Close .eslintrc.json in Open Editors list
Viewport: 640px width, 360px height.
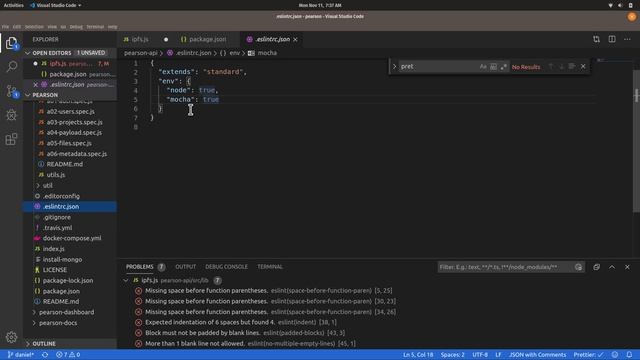[x=36, y=85]
